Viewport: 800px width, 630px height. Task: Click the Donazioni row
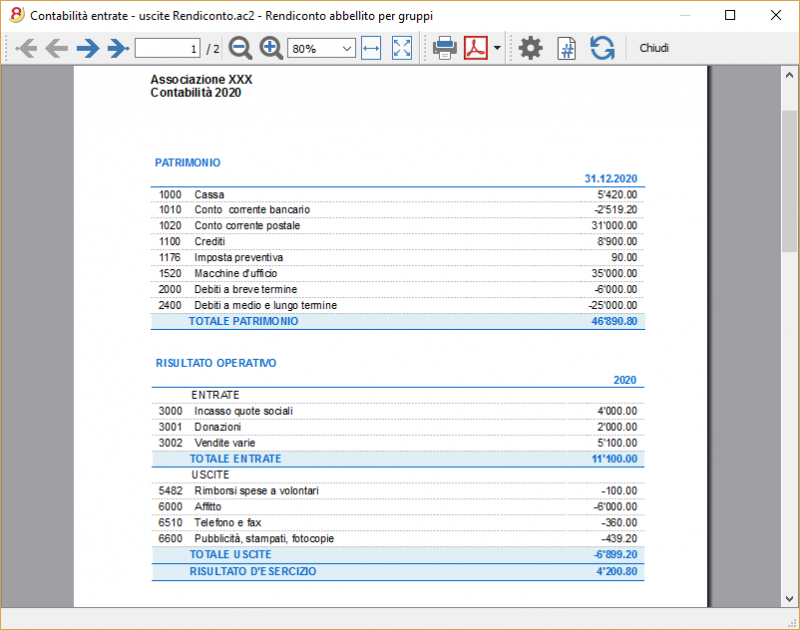pos(397,427)
